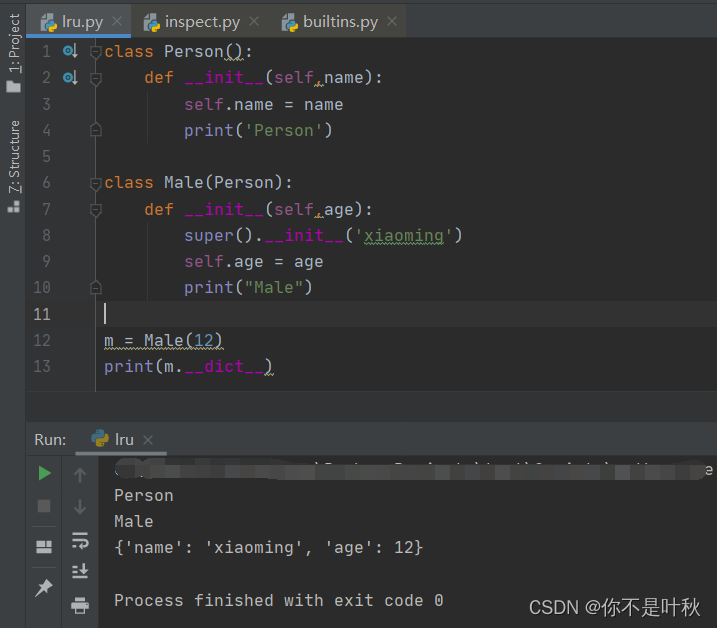Screen dimensions: 717x628
Task: Click the m = Male(12) statement
Action: click(163, 341)
